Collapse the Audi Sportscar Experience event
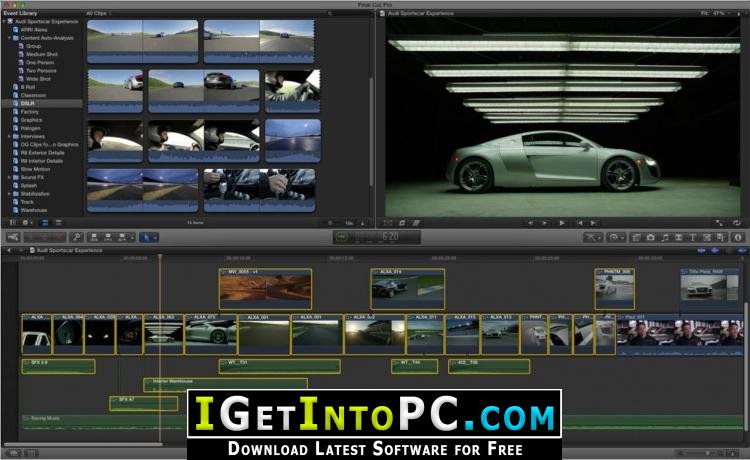This screenshot has width=750, height=460. click(4, 22)
